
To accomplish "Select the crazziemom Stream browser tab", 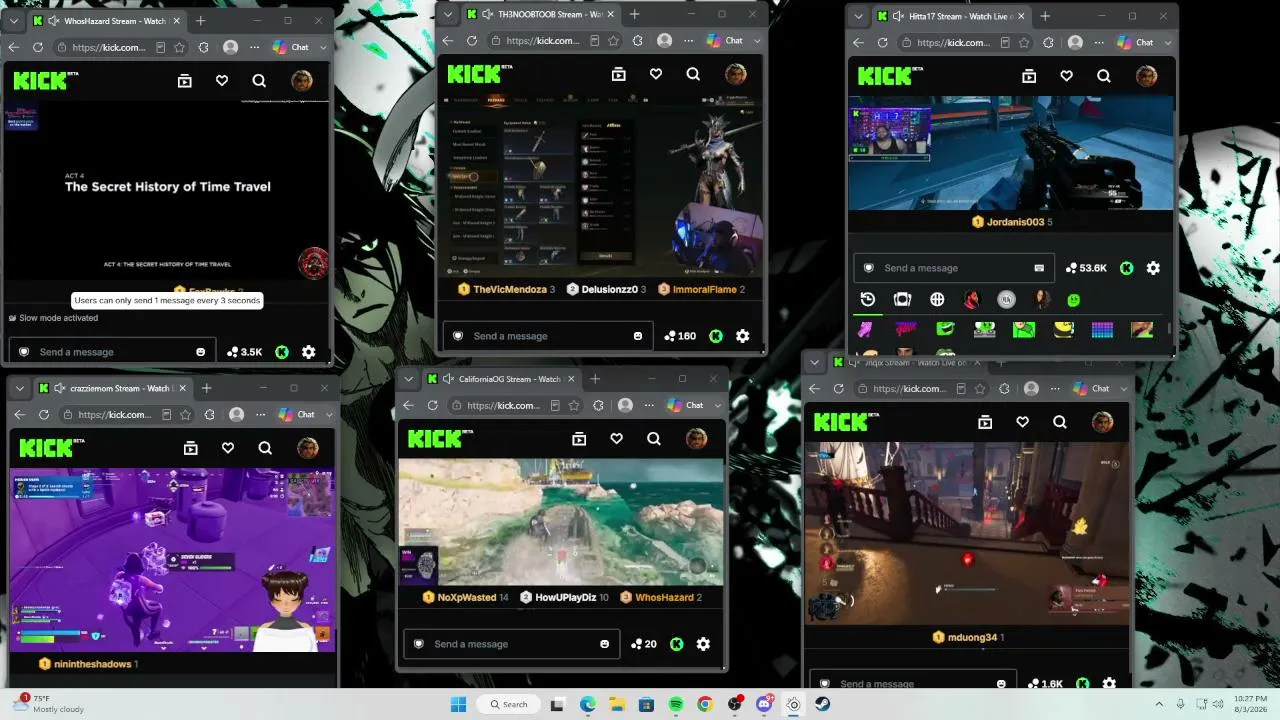I will click(x=113, y=388).
